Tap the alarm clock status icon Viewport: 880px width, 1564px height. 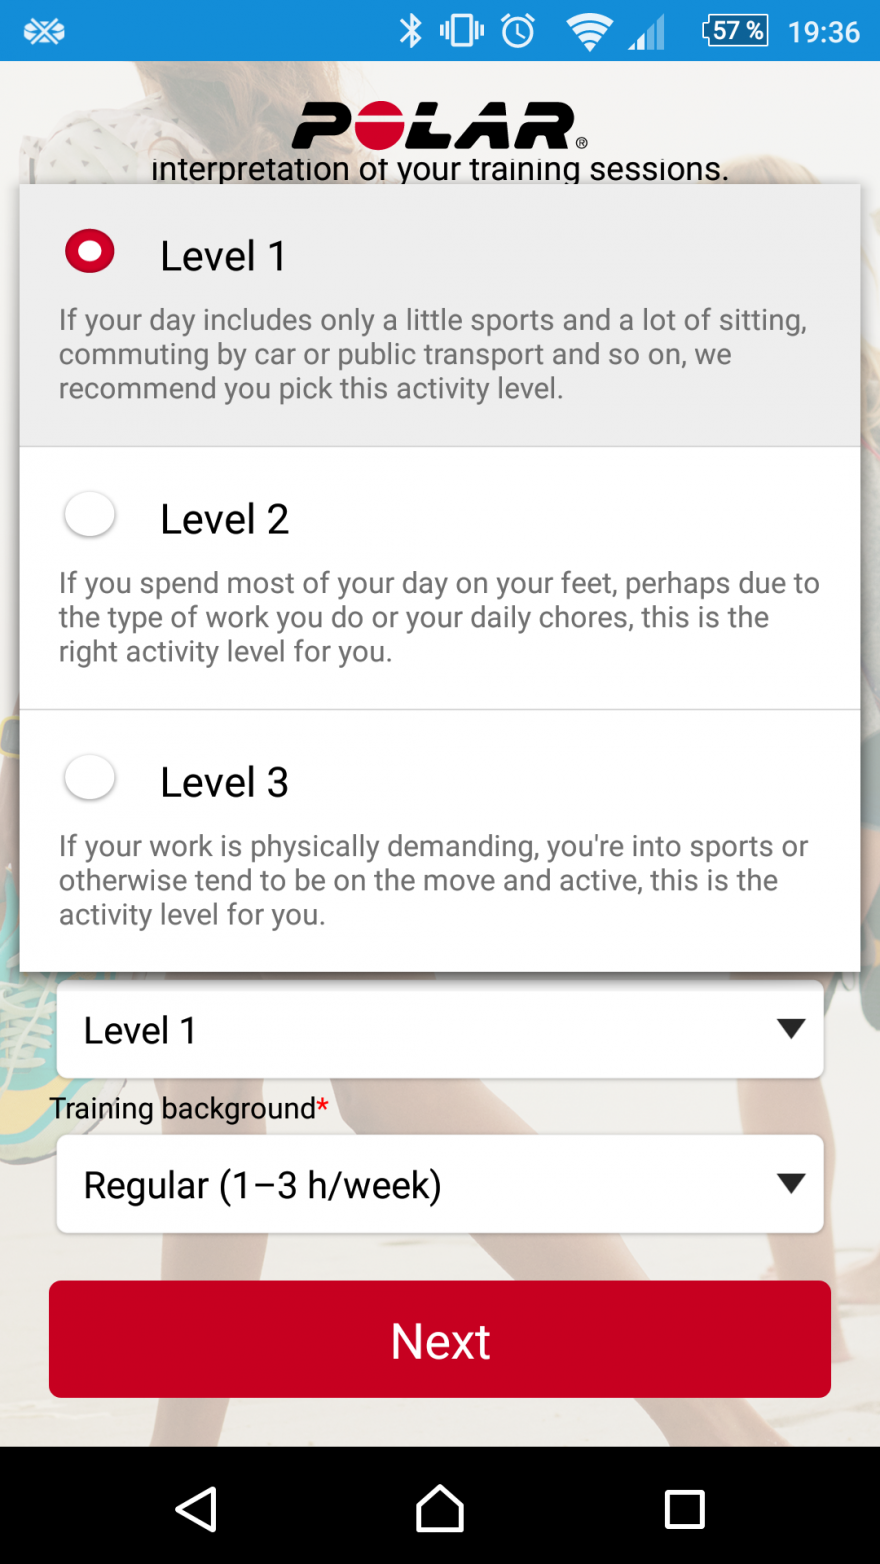click(x=518, y=31)
